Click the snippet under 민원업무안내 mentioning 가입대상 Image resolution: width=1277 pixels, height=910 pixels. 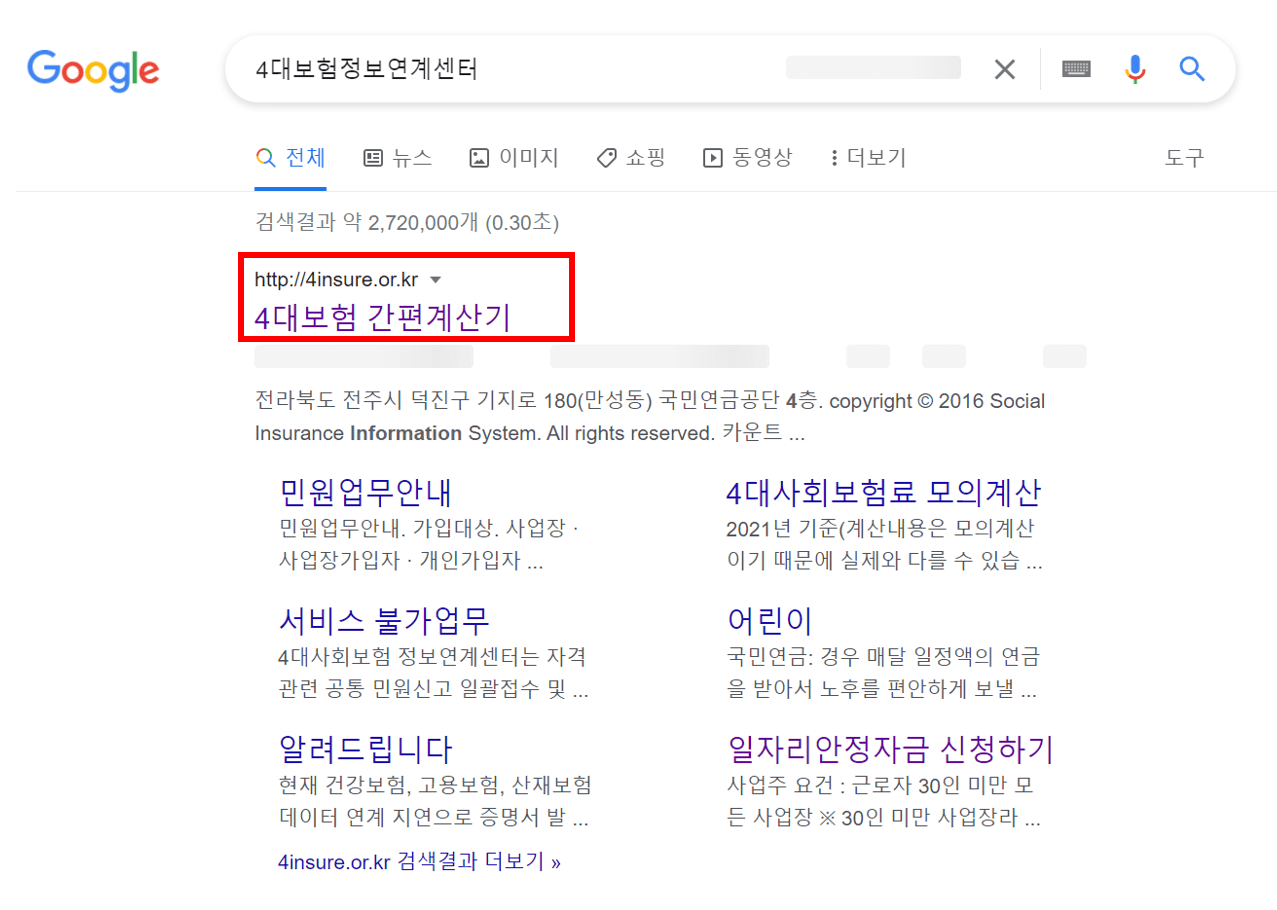click(429, 545)
